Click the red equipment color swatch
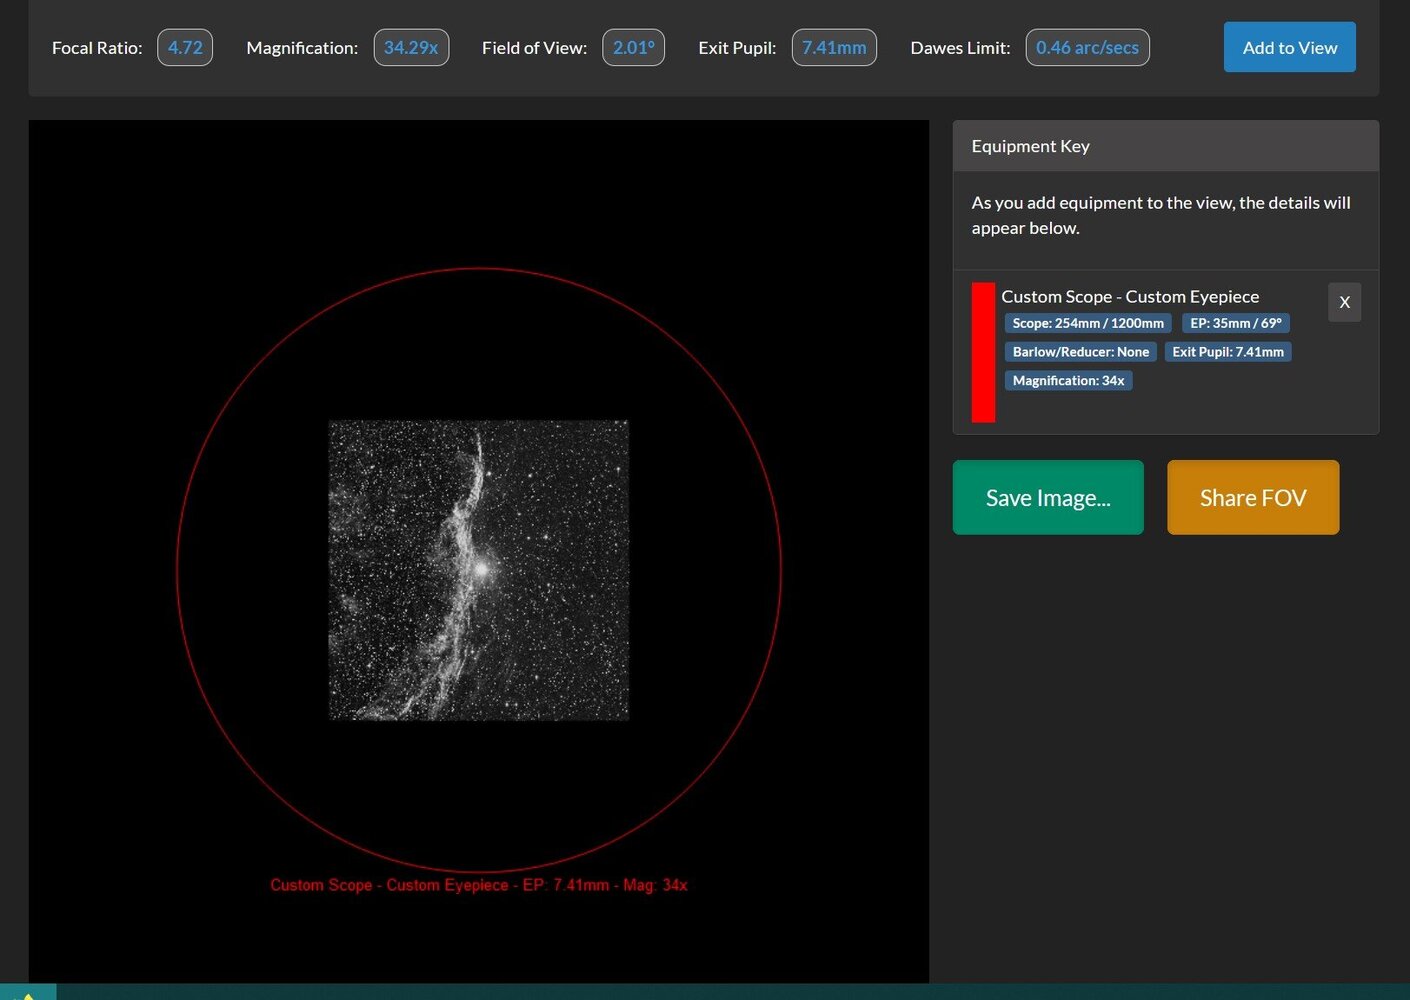This screenshot has height=1000, width=1410. click(x=983, y=352)
